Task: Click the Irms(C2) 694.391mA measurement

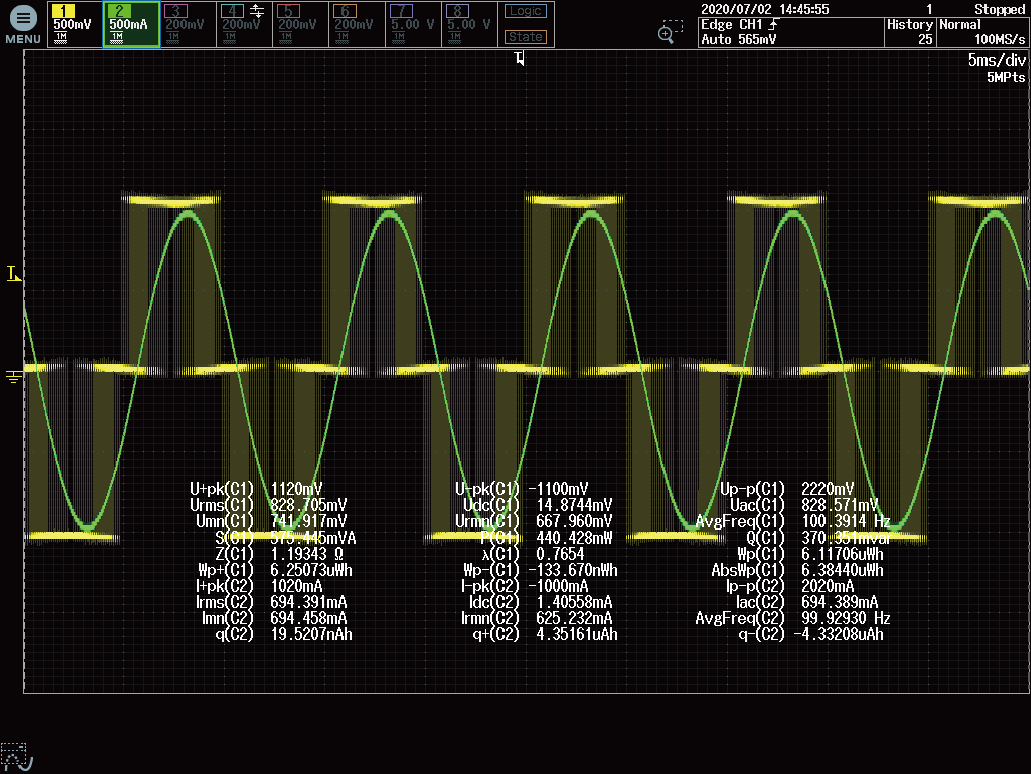Action: click(x=272, y=602)
